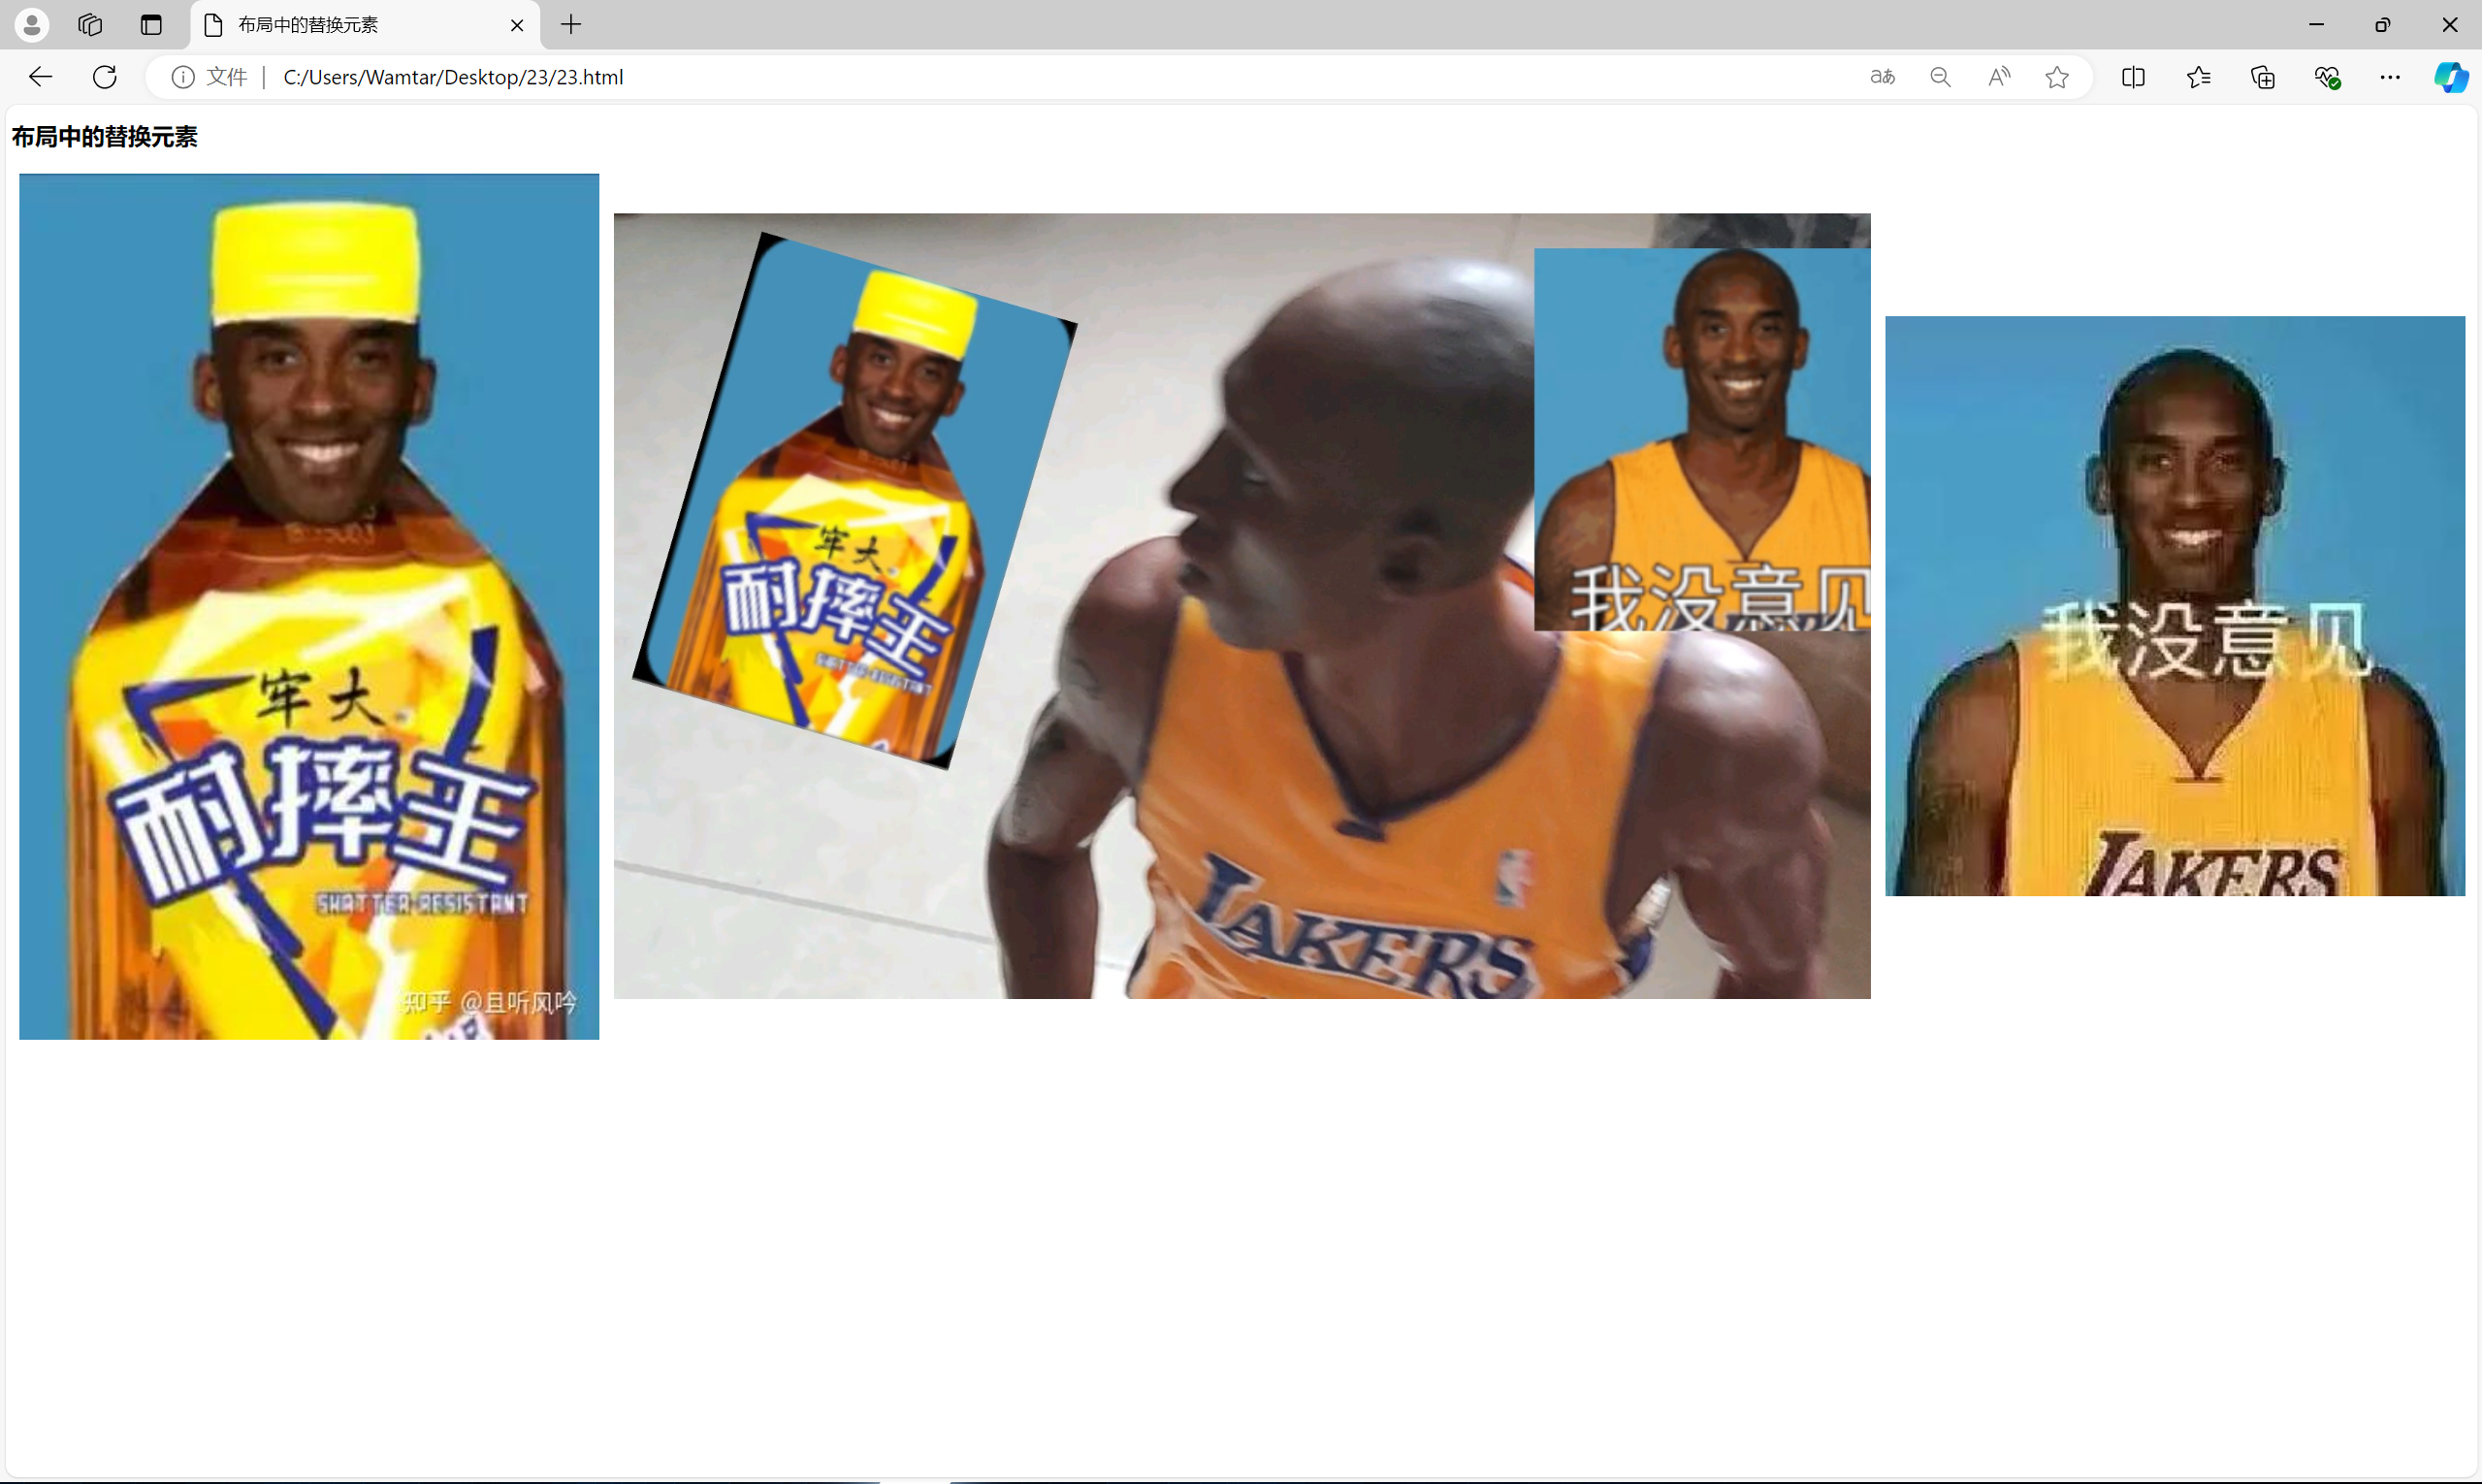Go back with the back arrow

click(x=40, y=77)
